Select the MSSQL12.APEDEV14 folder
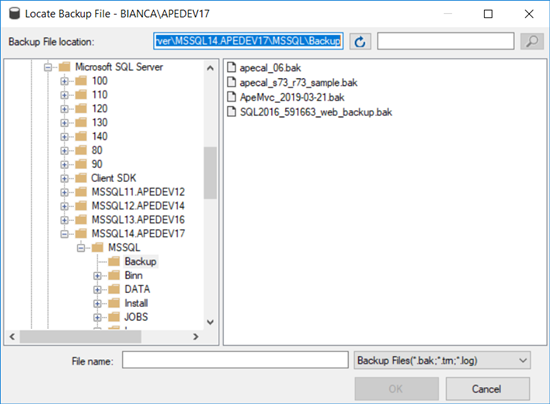The width and height of the screenshot is (550, 404). (x=138, y=206)
